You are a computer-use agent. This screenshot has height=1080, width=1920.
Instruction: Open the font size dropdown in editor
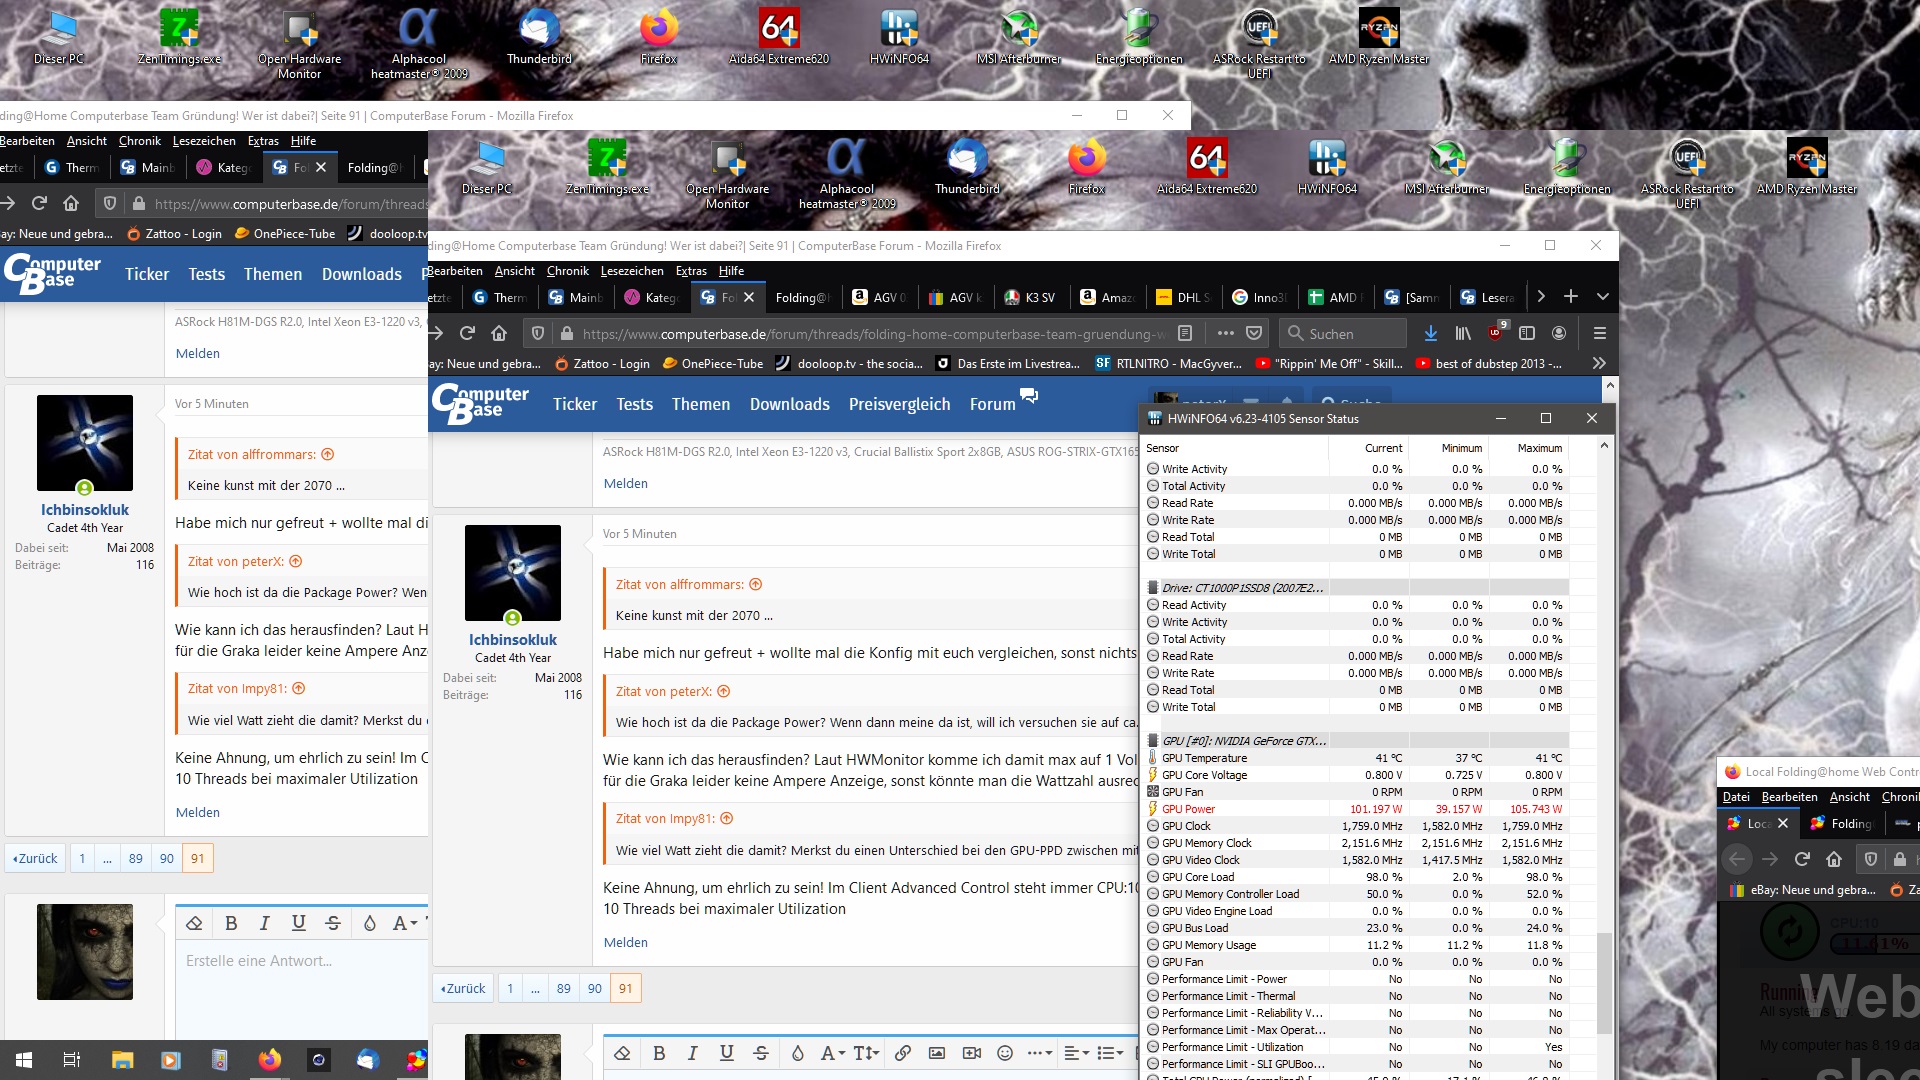(x=866, y=1053)
